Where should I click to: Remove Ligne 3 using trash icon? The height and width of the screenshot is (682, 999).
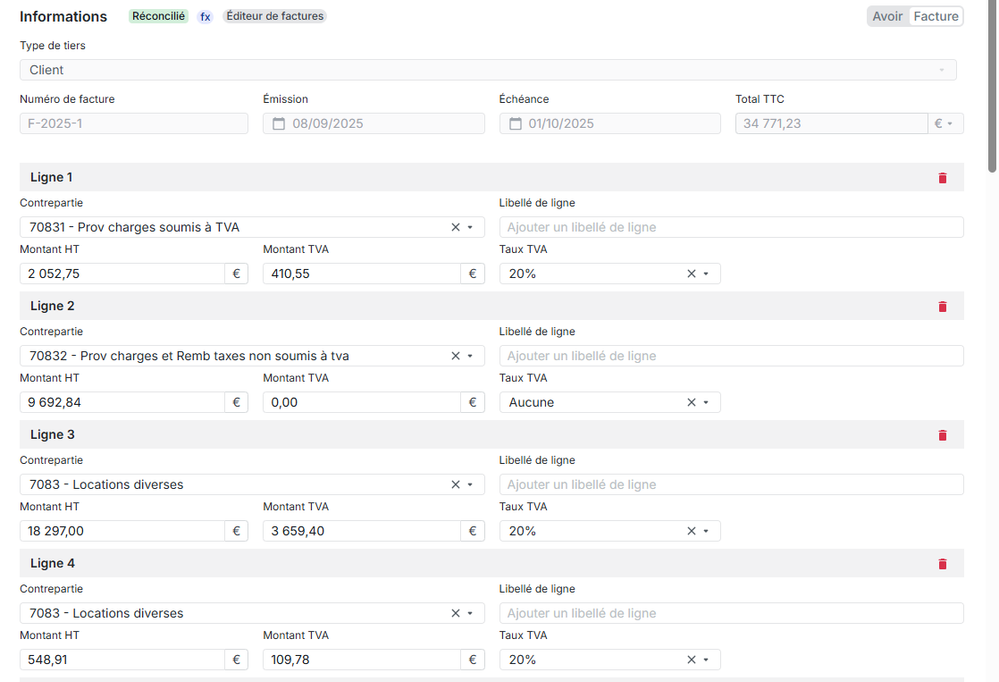coord(942,435)
